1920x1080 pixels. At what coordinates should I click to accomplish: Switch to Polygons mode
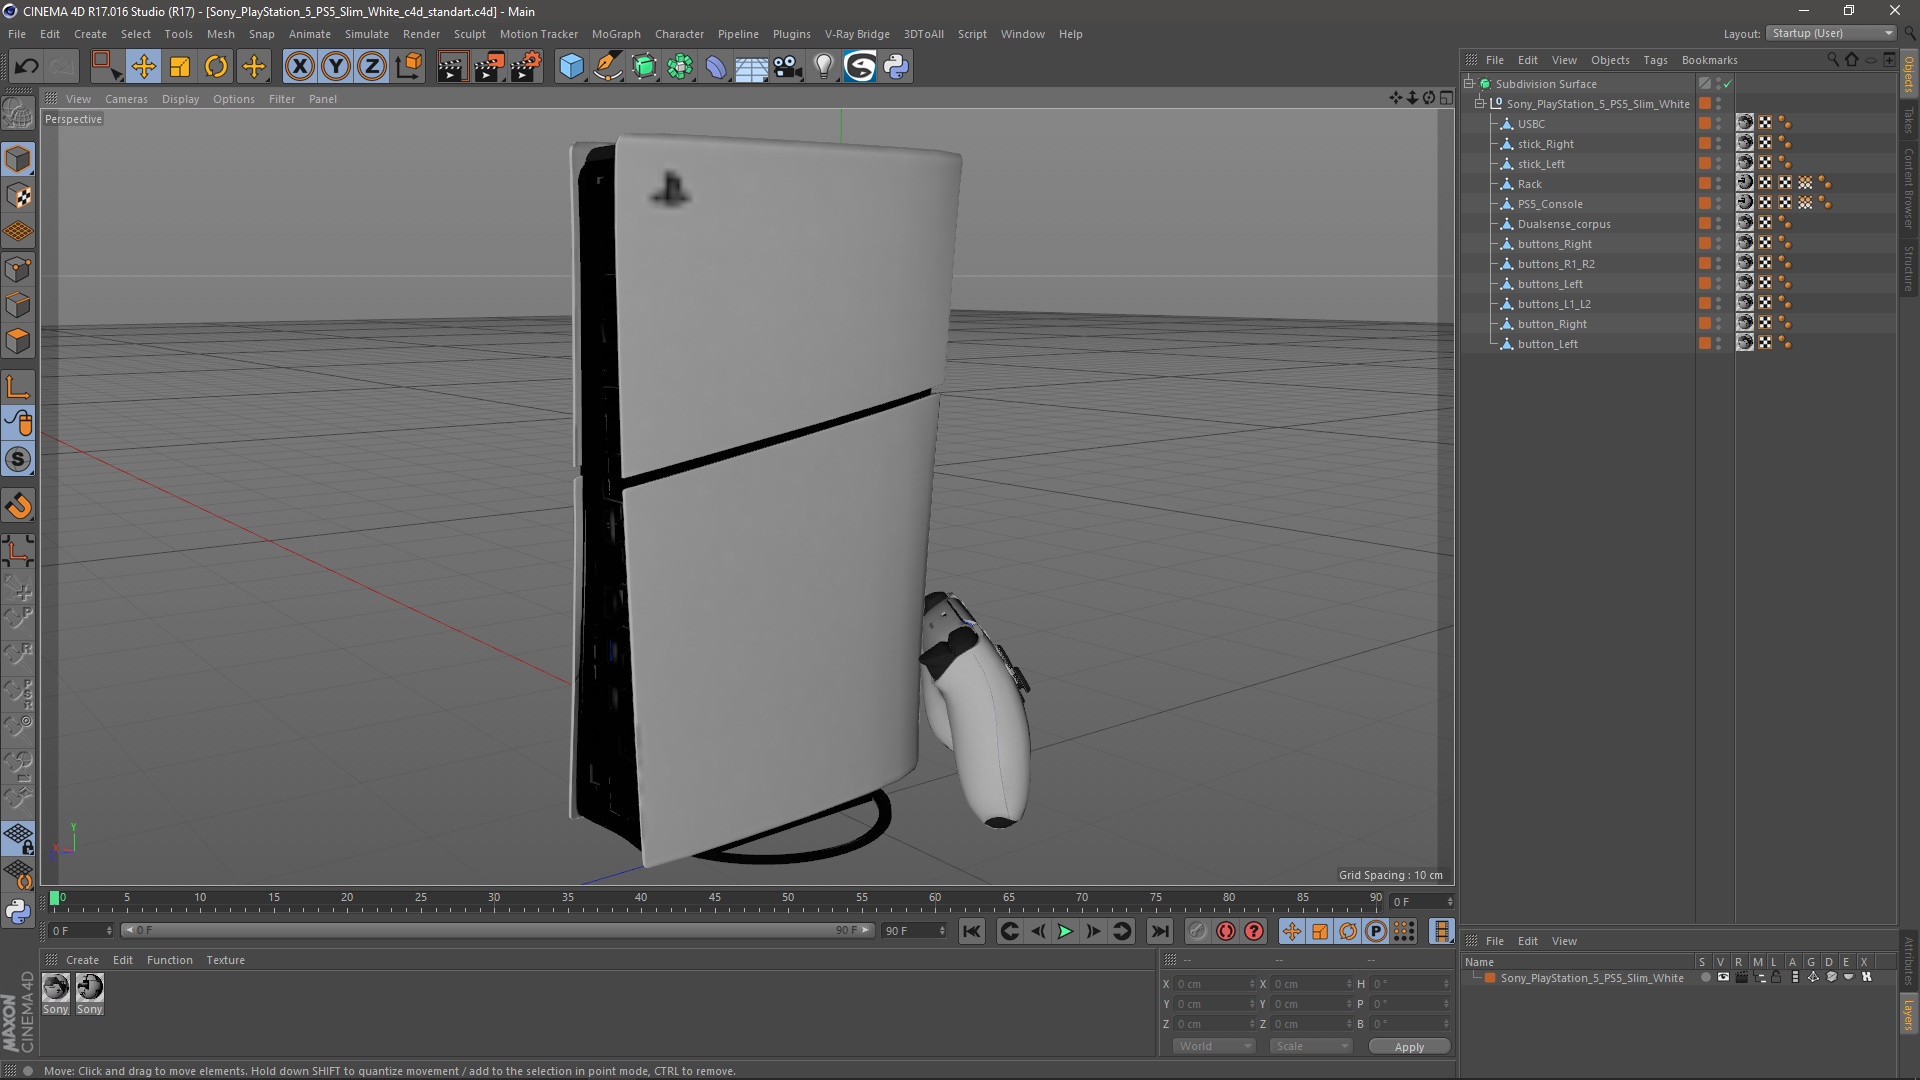click(18, 341)
